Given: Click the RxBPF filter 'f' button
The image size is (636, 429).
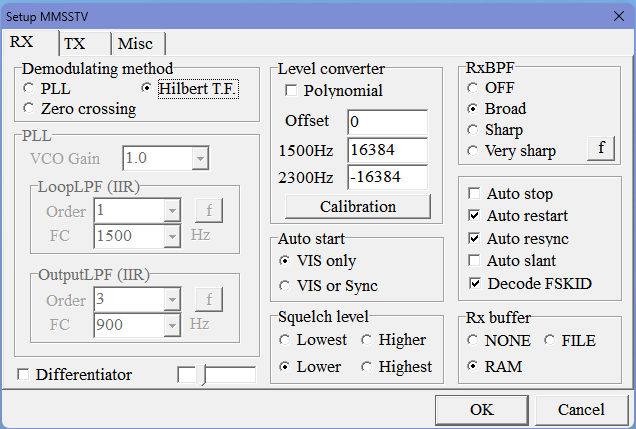Looking at the screenshot, I should pyautogui.click(x=600, y=148).
